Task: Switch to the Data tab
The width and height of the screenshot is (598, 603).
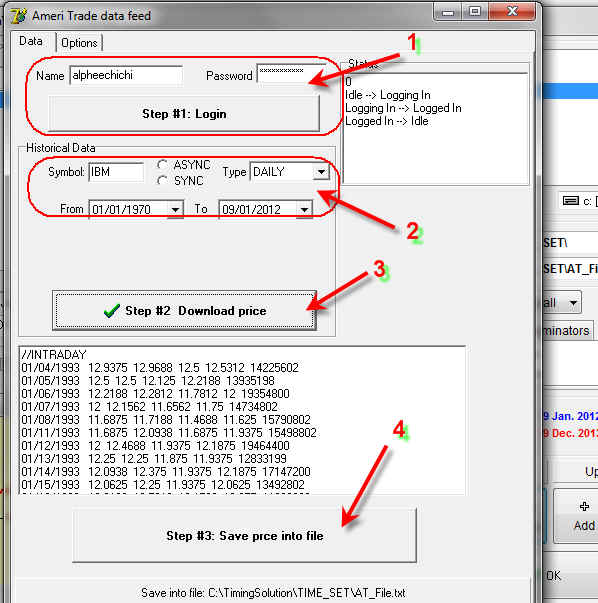Action: click(31, 41)
